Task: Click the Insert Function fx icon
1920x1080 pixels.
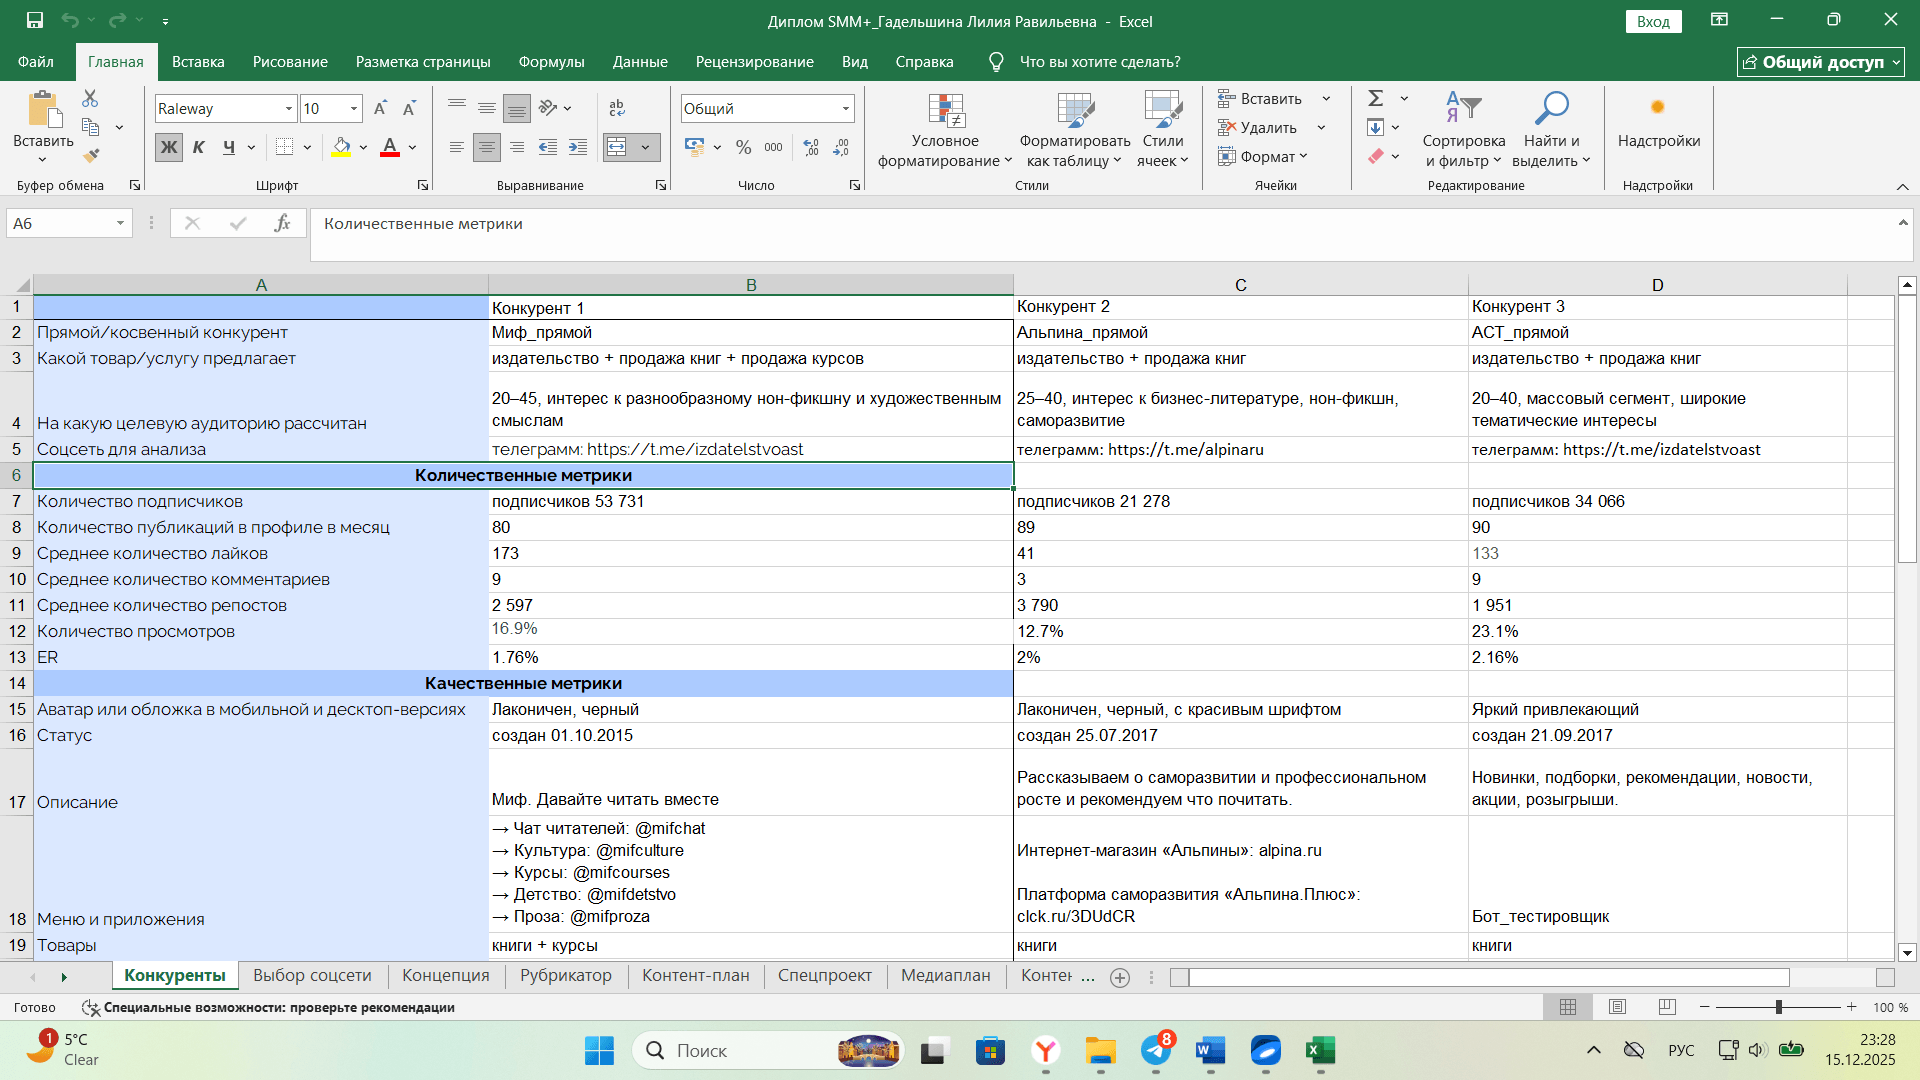Action: pos(282,223)
